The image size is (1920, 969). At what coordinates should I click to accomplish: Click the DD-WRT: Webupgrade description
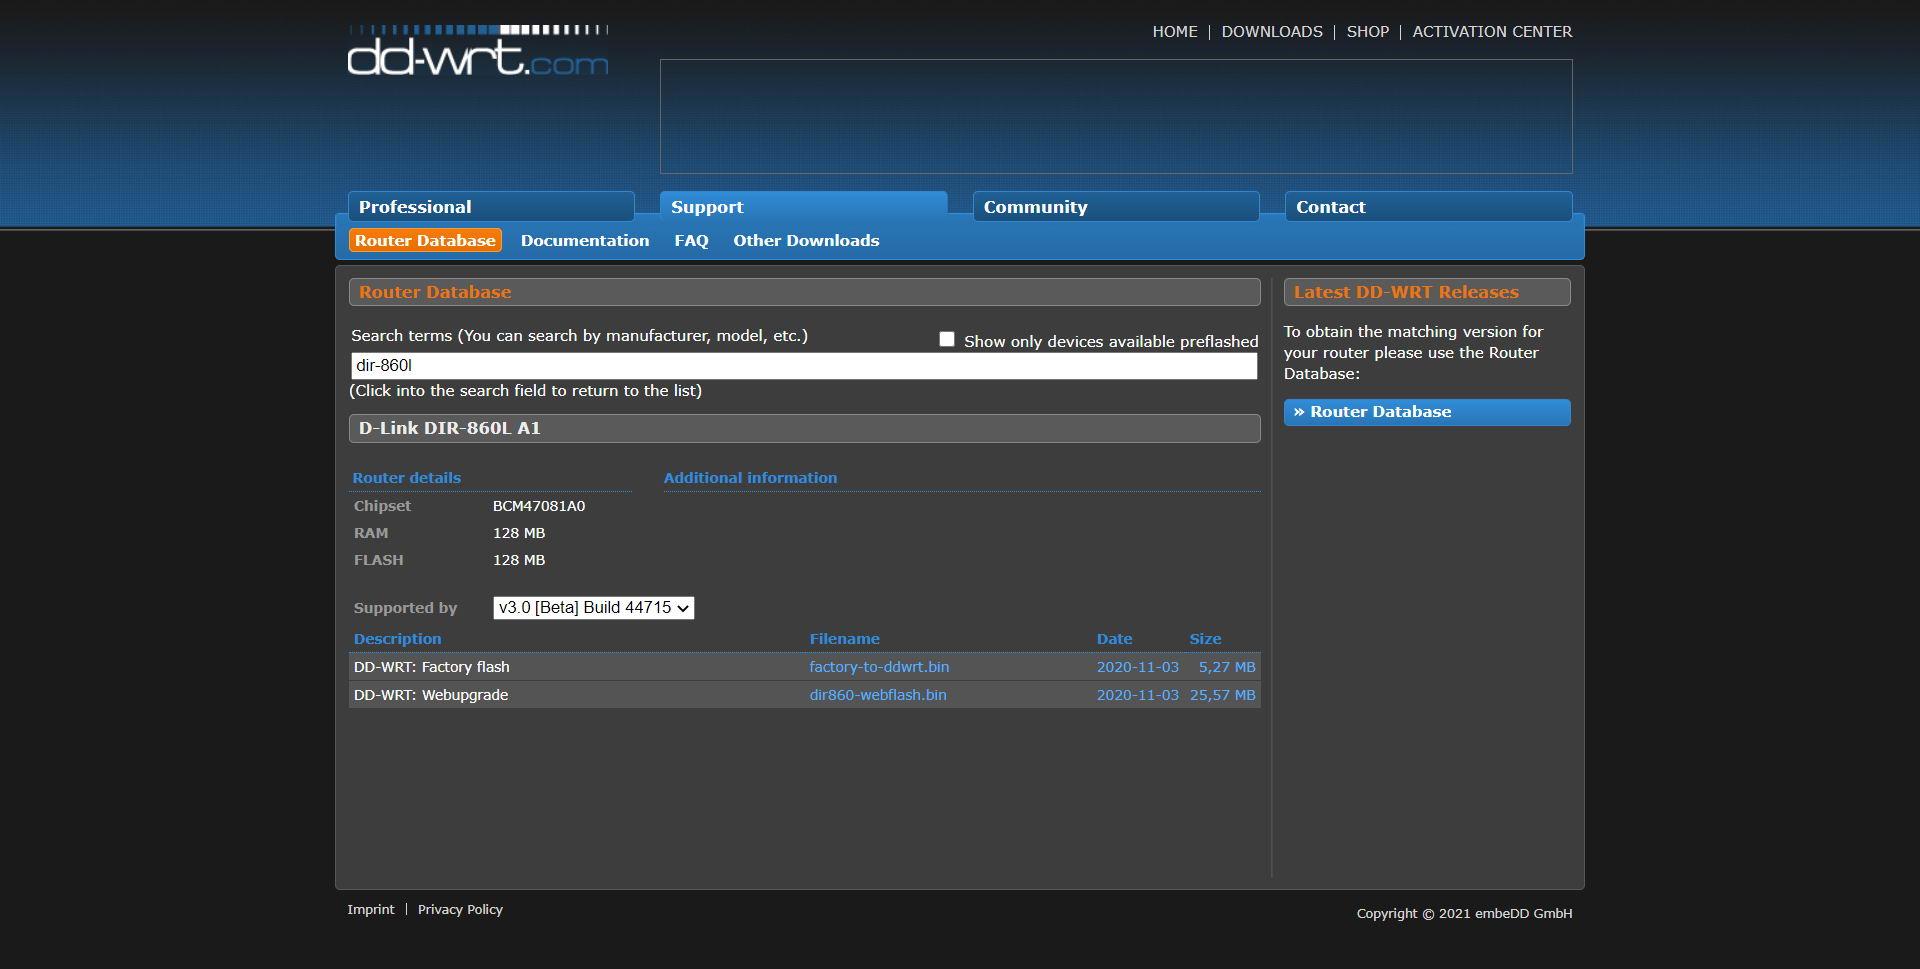click(431, 695)
